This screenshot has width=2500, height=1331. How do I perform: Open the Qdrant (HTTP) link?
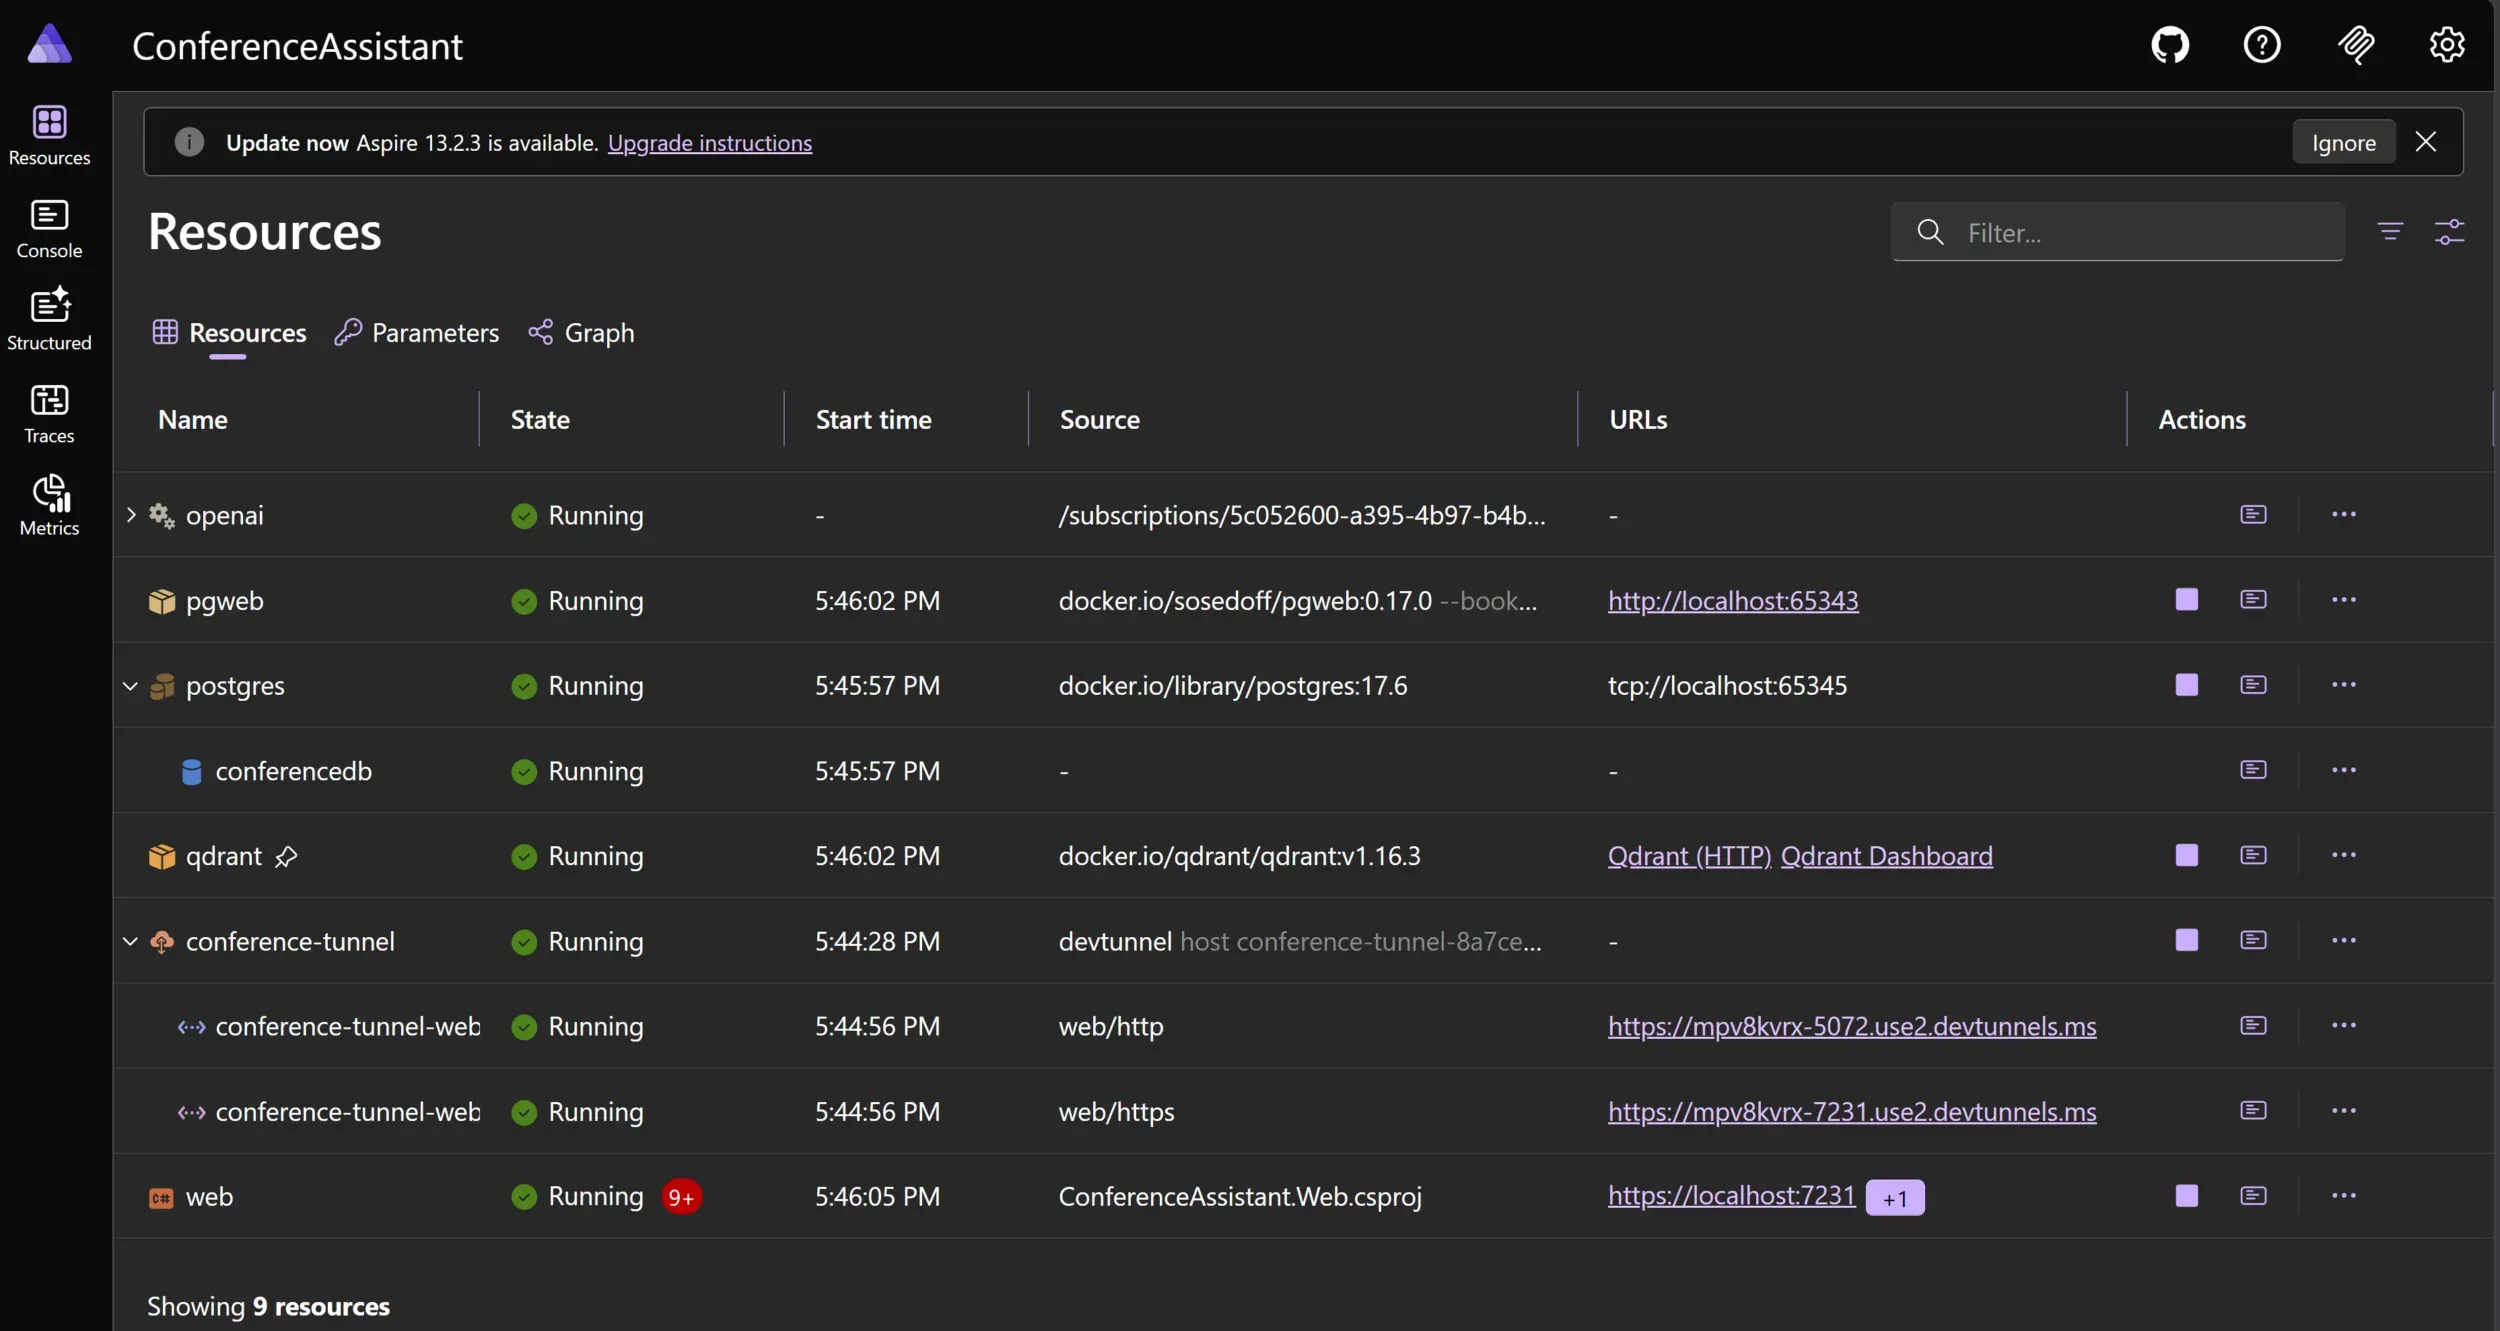coord(1689,856)
